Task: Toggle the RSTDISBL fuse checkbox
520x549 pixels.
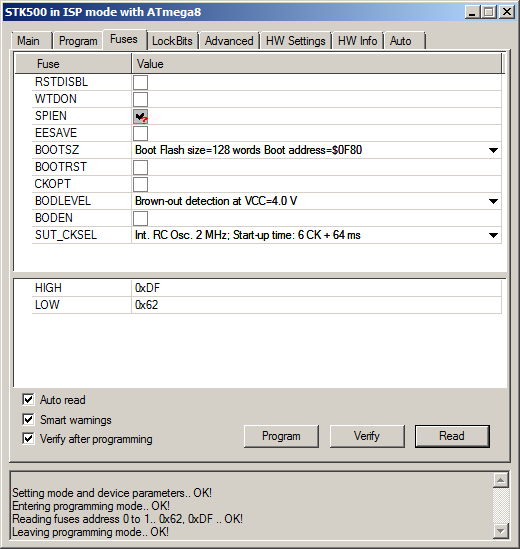Action: (x=140, y=82)
